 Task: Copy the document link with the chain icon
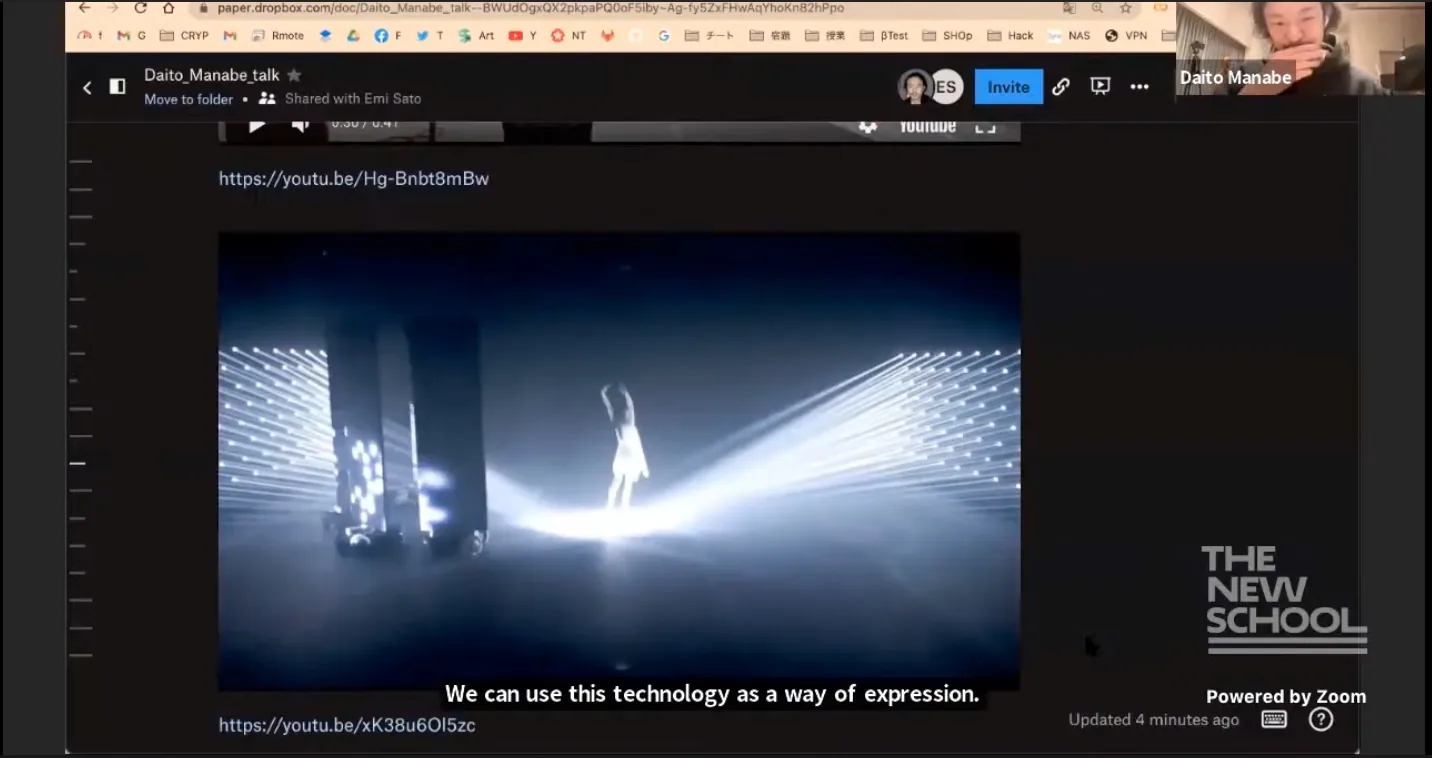point(1061,87)
